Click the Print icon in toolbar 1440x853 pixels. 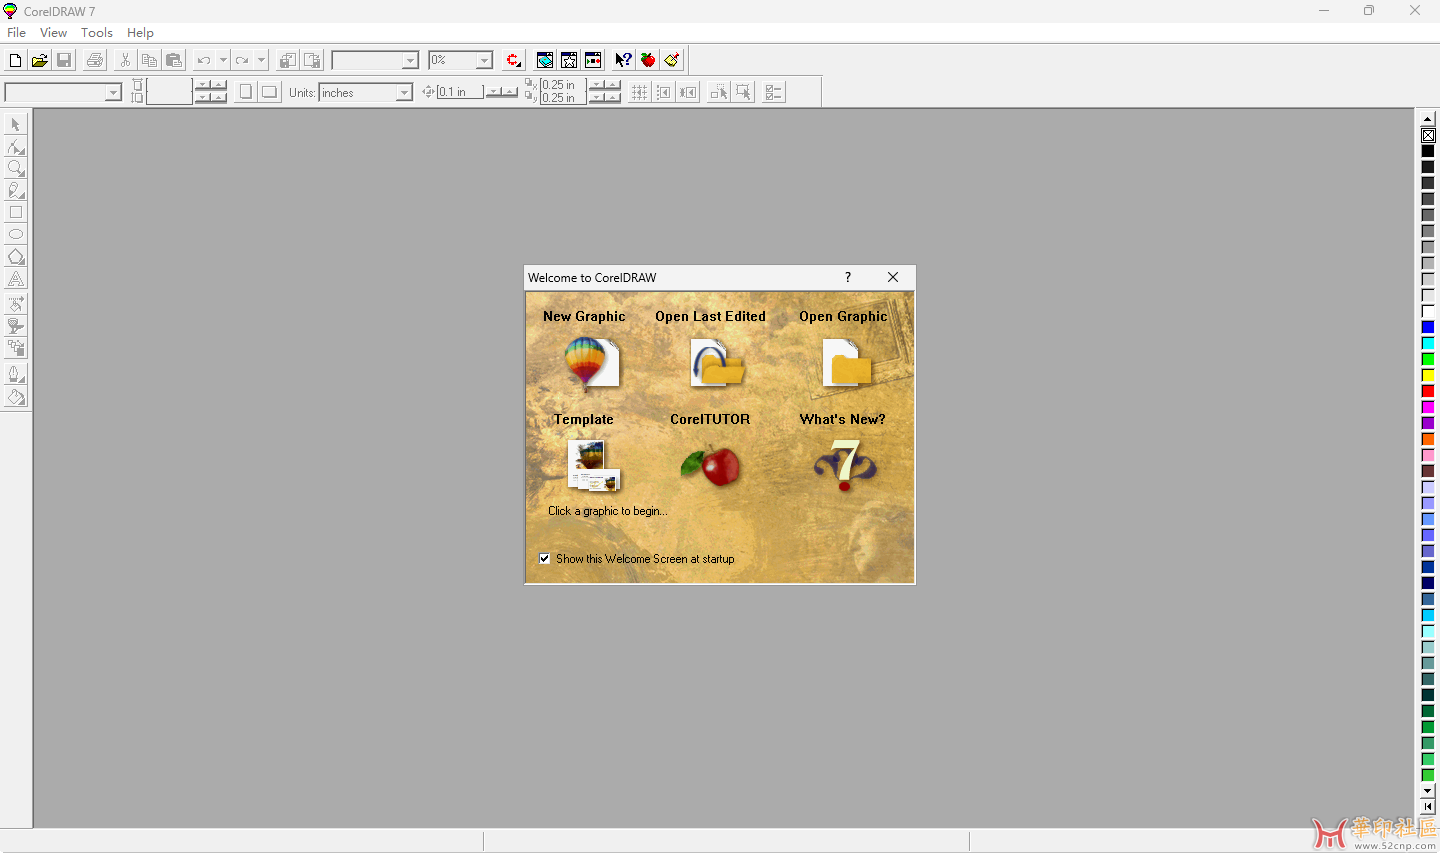(x=95, y=60)
